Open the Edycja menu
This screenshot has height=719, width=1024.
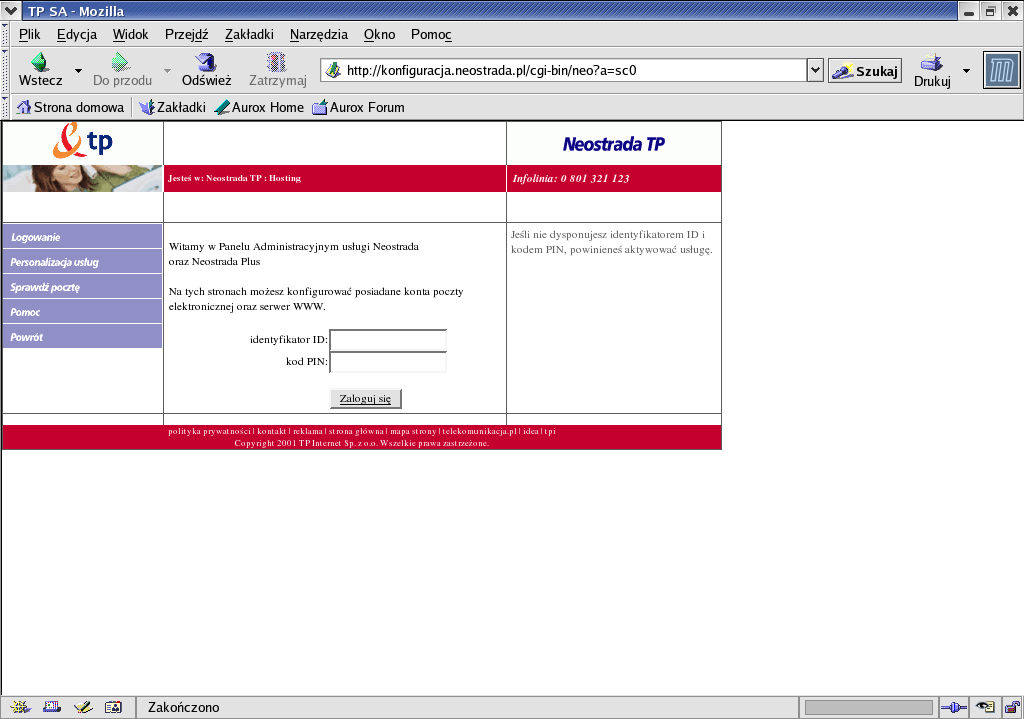coord(76,35)
